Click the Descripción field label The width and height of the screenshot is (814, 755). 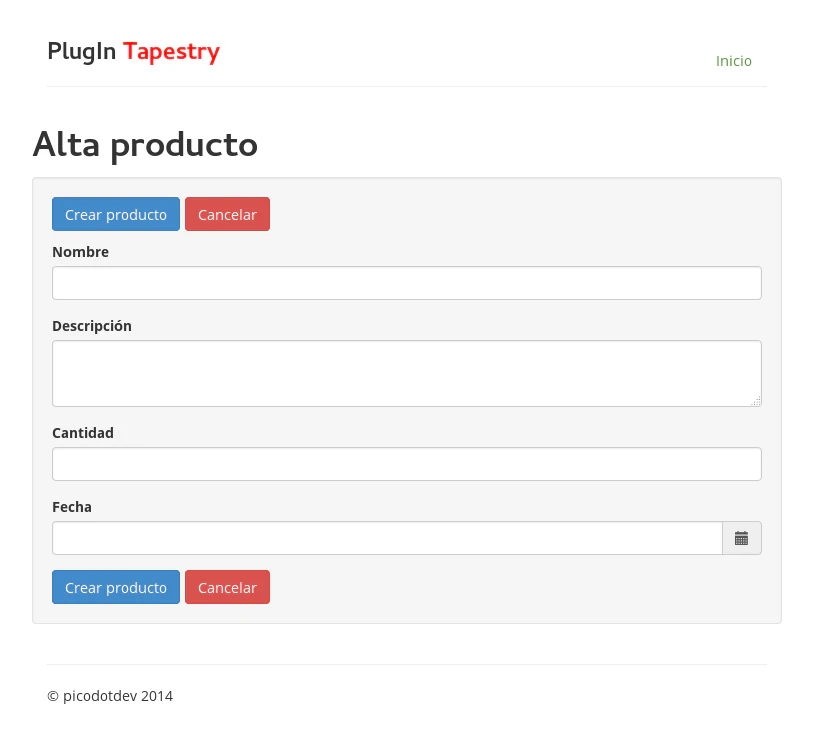tap(92, 326)
